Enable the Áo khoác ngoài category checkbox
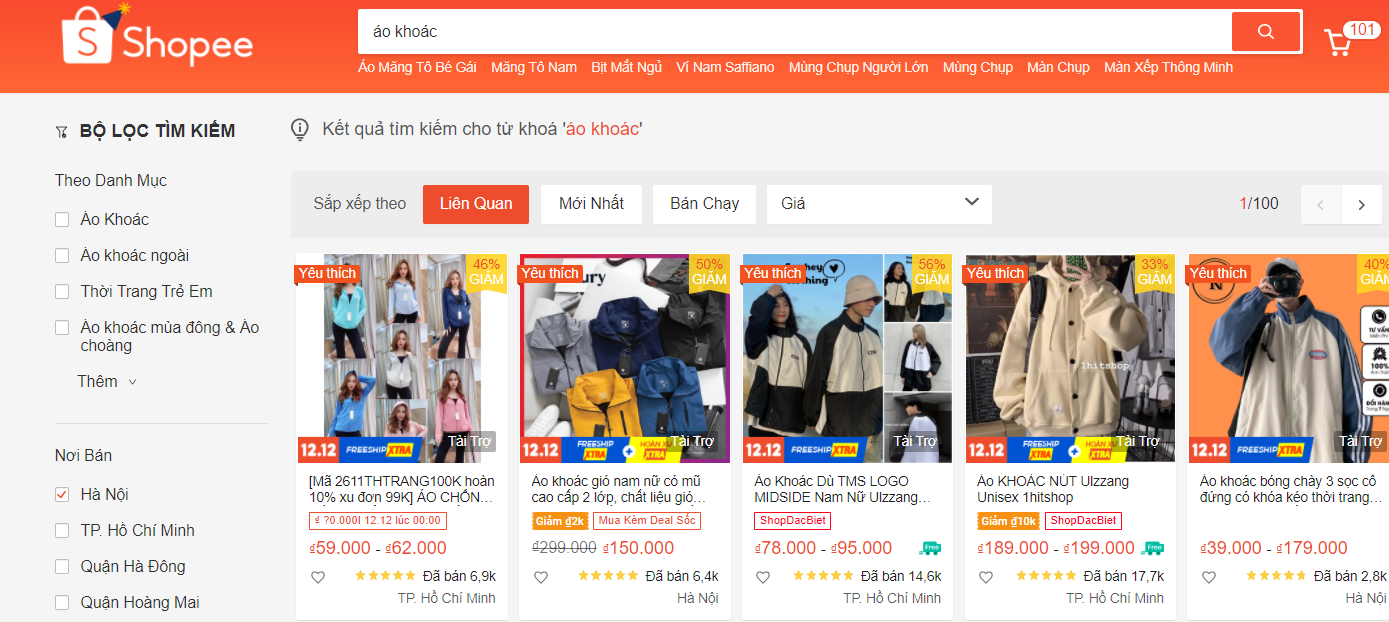Image resolution: width=1389 pixels, height=622 pixels. click(x=62, y=256)
